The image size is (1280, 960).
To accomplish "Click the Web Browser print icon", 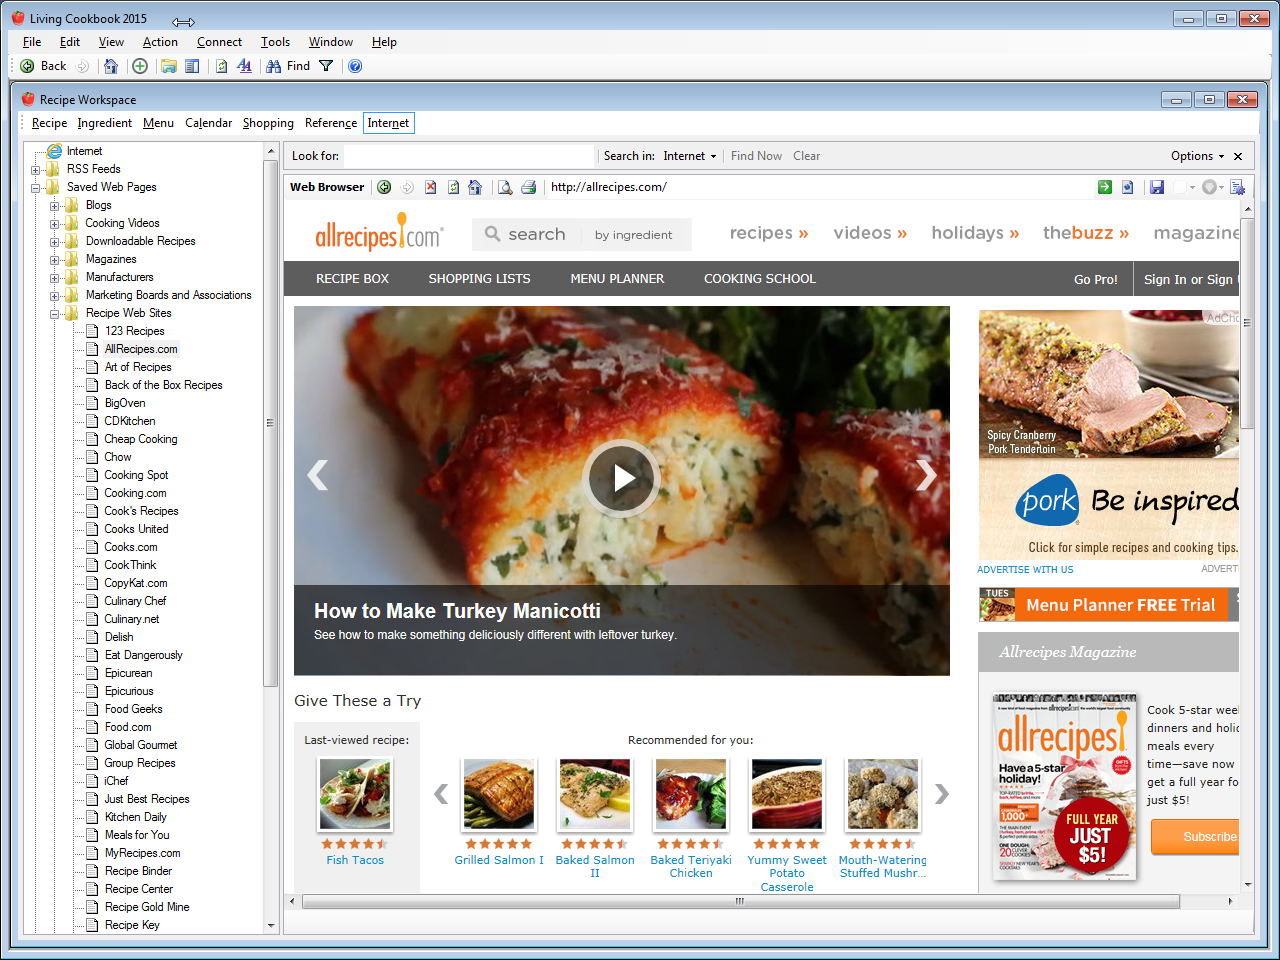I will [528, 187].
